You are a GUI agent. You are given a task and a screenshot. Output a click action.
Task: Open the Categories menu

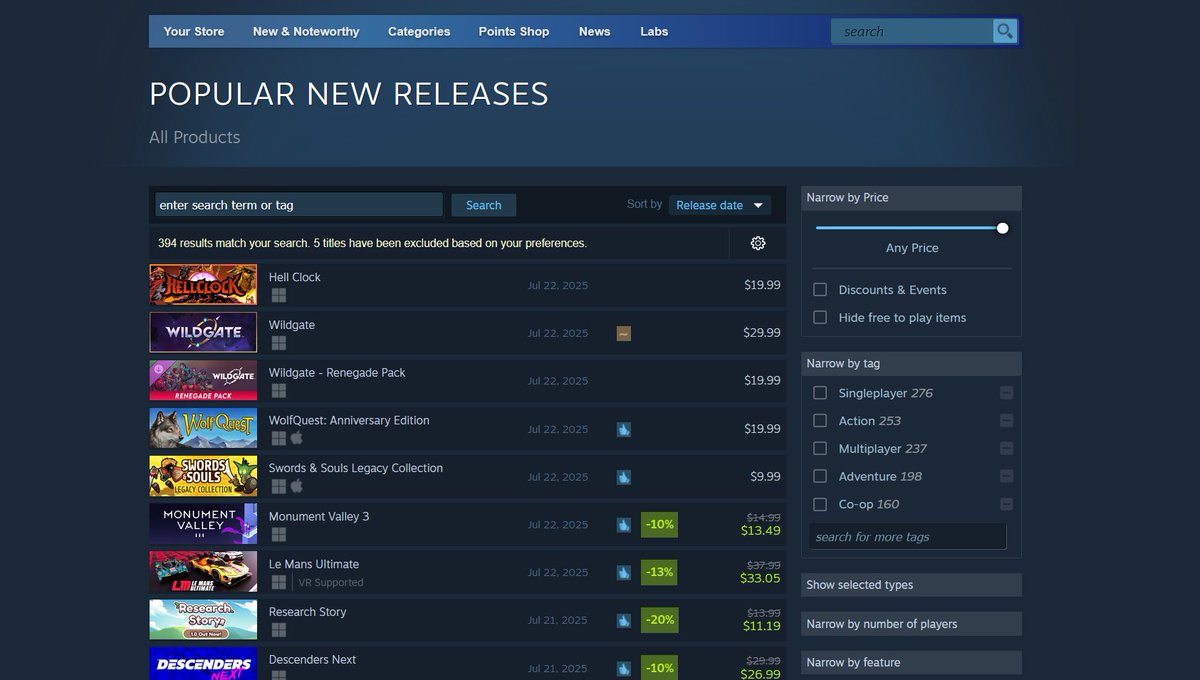pos(419,31)
